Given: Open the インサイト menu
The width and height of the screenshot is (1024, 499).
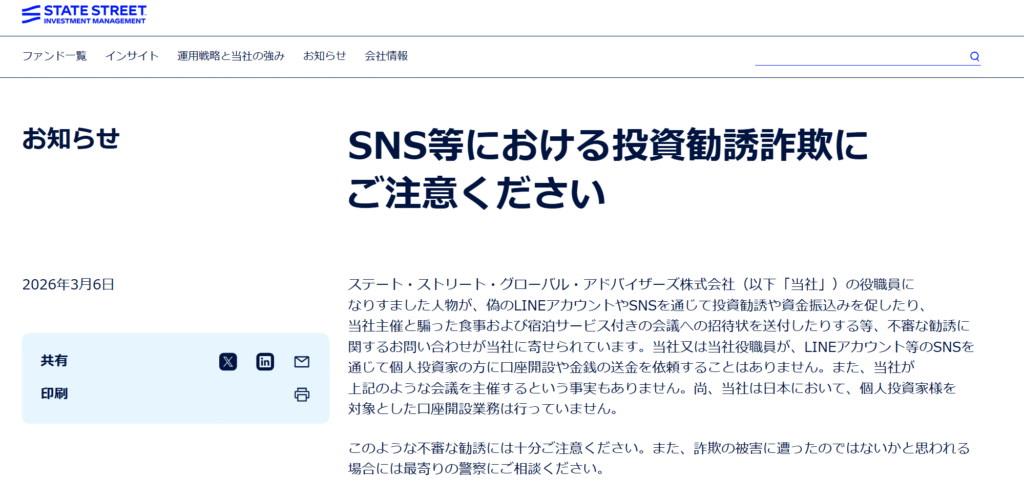Looking at the screenshot, I should pyautogui.click(x=132, y=56).
